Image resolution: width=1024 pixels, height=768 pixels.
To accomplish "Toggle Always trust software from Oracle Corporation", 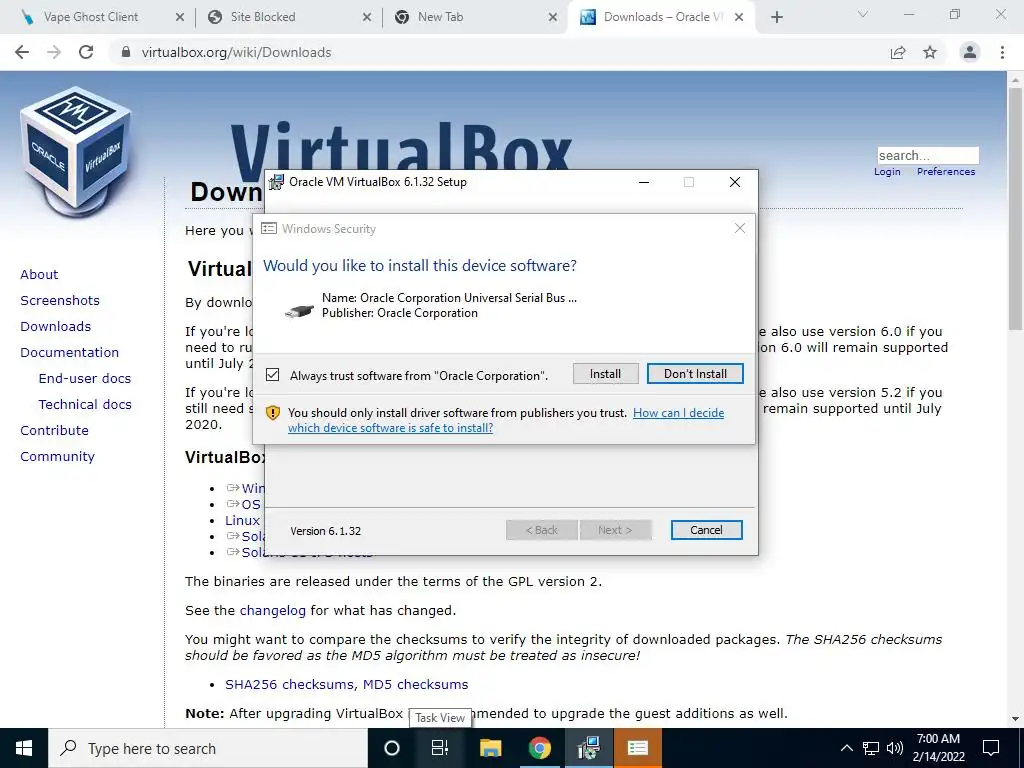I will tap(272, 375).
